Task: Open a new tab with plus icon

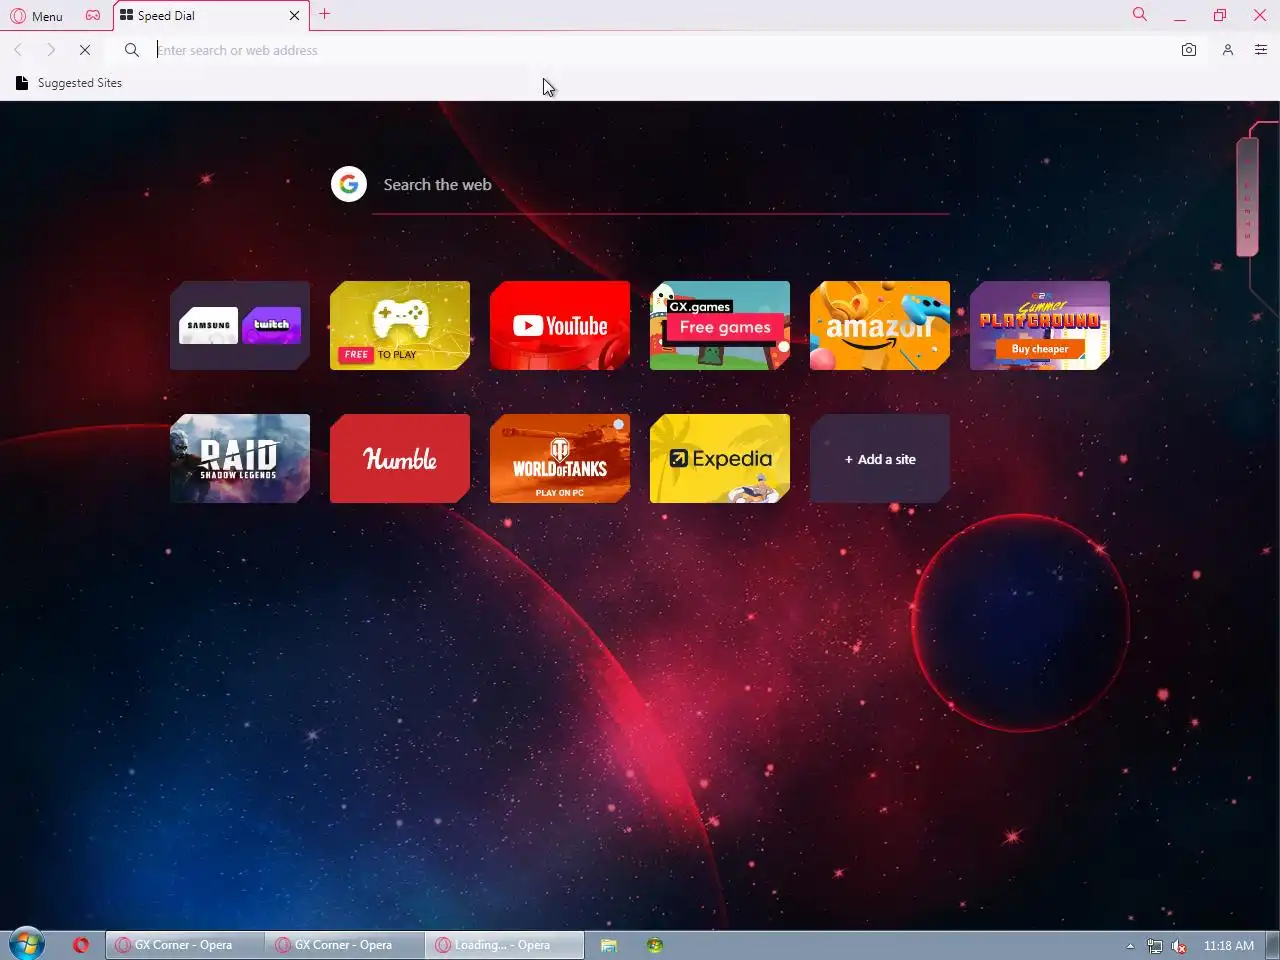Action: [x=325, y=14]
